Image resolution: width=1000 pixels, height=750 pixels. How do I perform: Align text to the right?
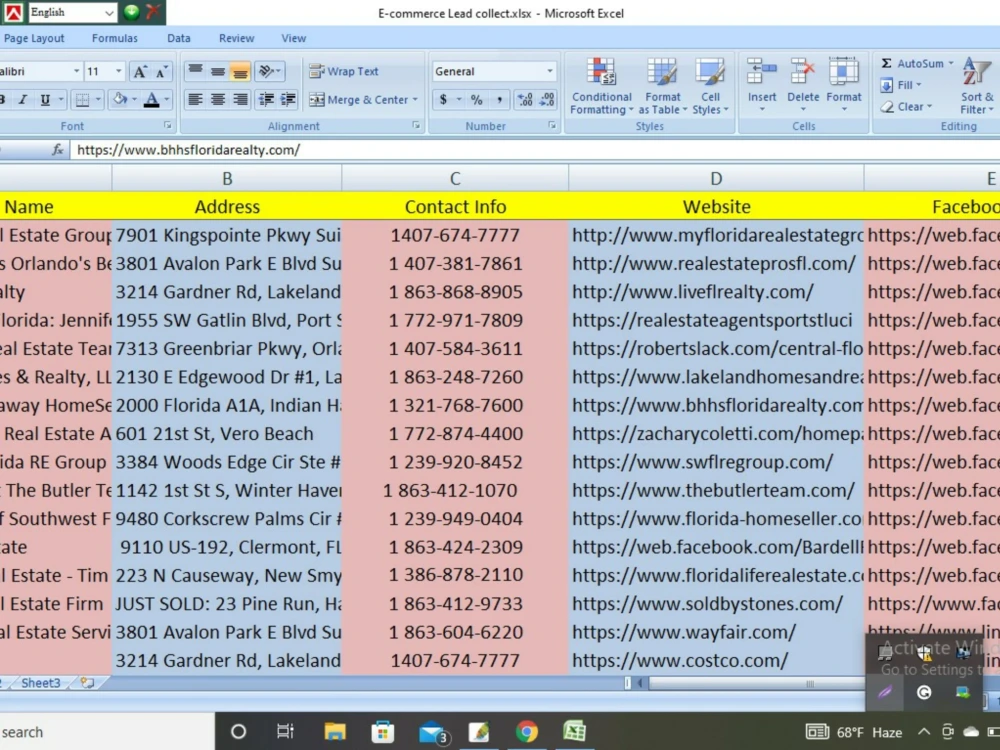[240, 99]
